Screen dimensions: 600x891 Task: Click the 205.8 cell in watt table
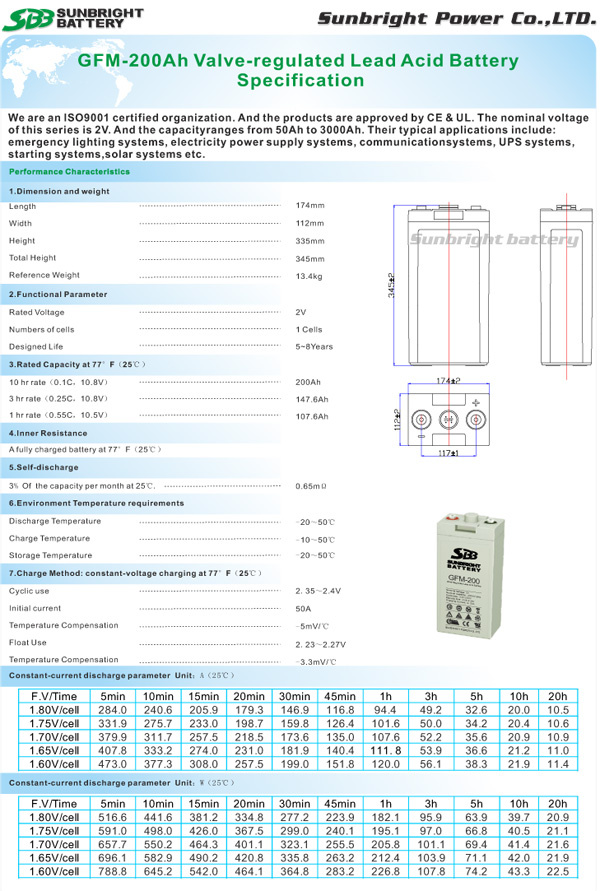coord(386,844)
